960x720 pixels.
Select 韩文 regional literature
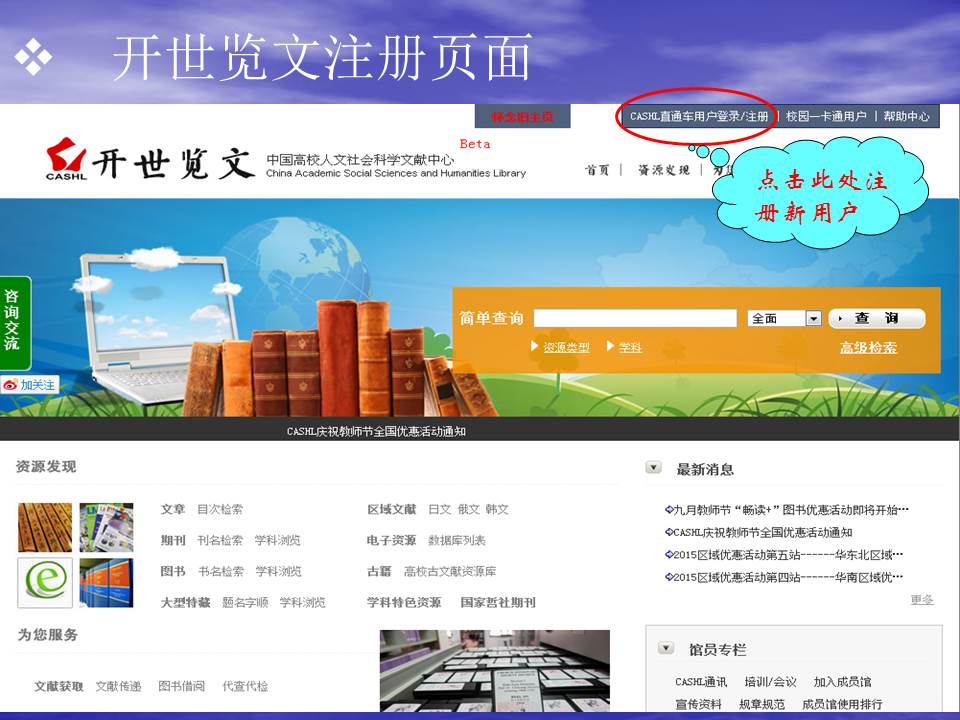point(497,509)
